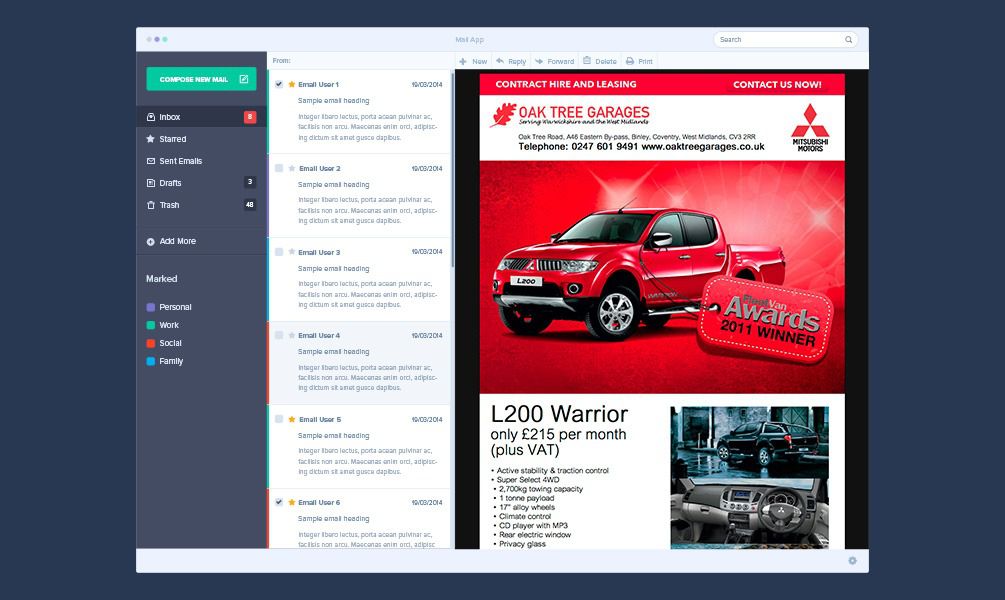Click the message list scrollbar
Image resolution: width=1005 pixels, height=600 pixels.
point(453,170)
